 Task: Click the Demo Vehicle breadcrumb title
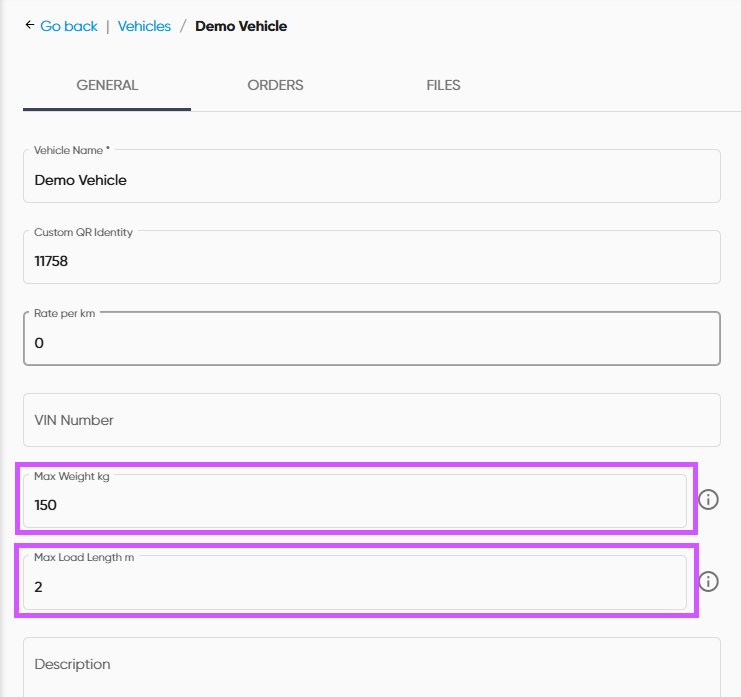pyautogui.click(x=241, y=27)
